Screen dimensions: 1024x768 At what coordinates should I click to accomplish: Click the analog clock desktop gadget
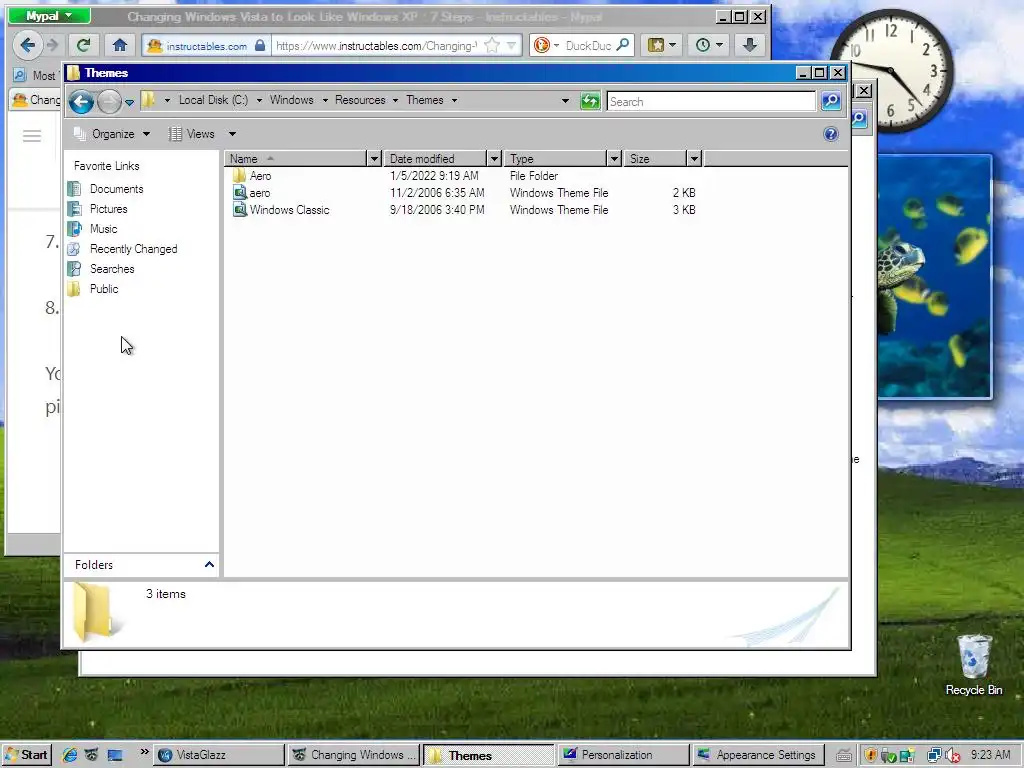tap(891, 71)
